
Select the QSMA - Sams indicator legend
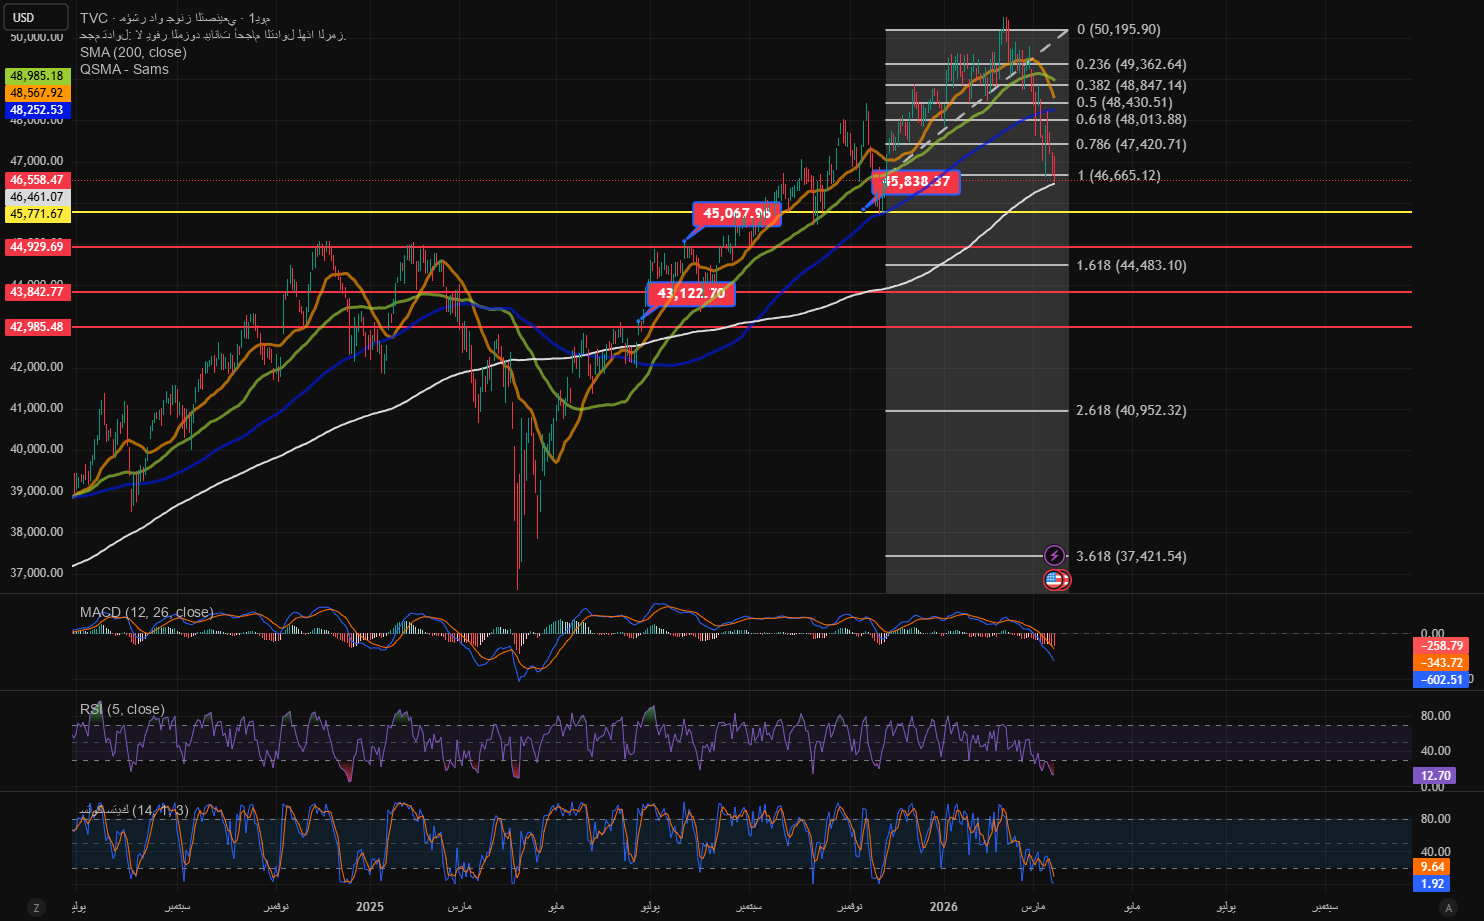pos(124,69)
